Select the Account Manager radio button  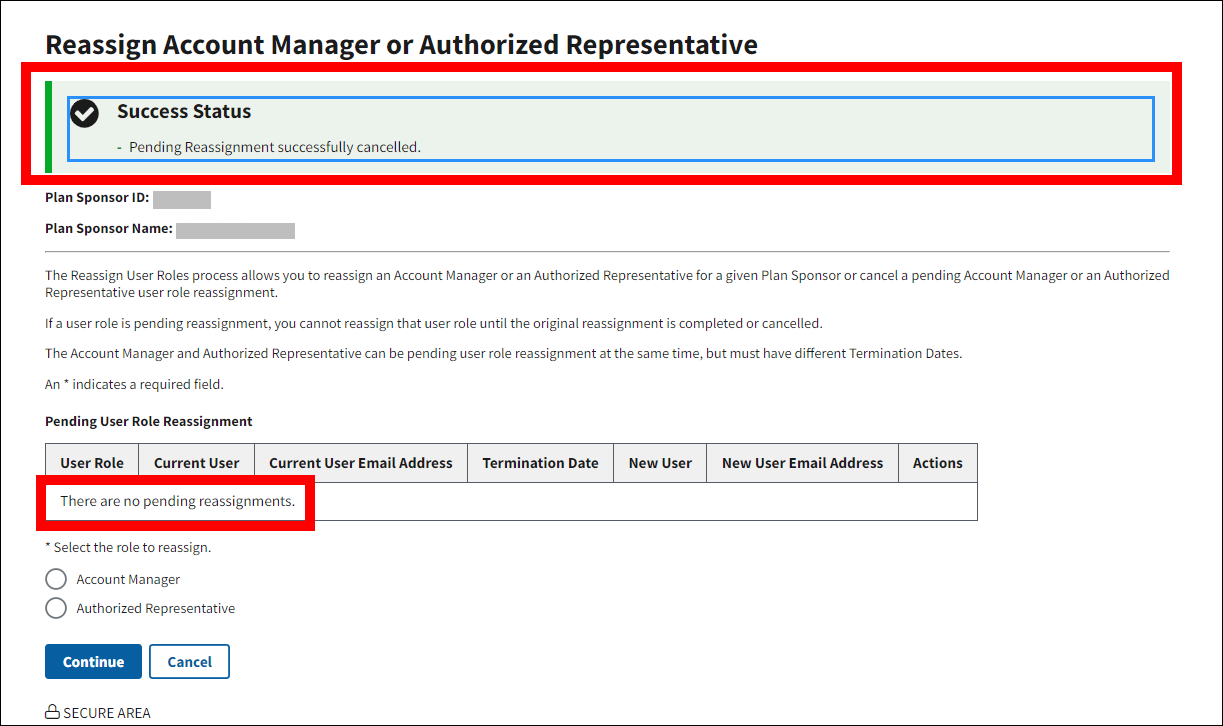[57, 579]
